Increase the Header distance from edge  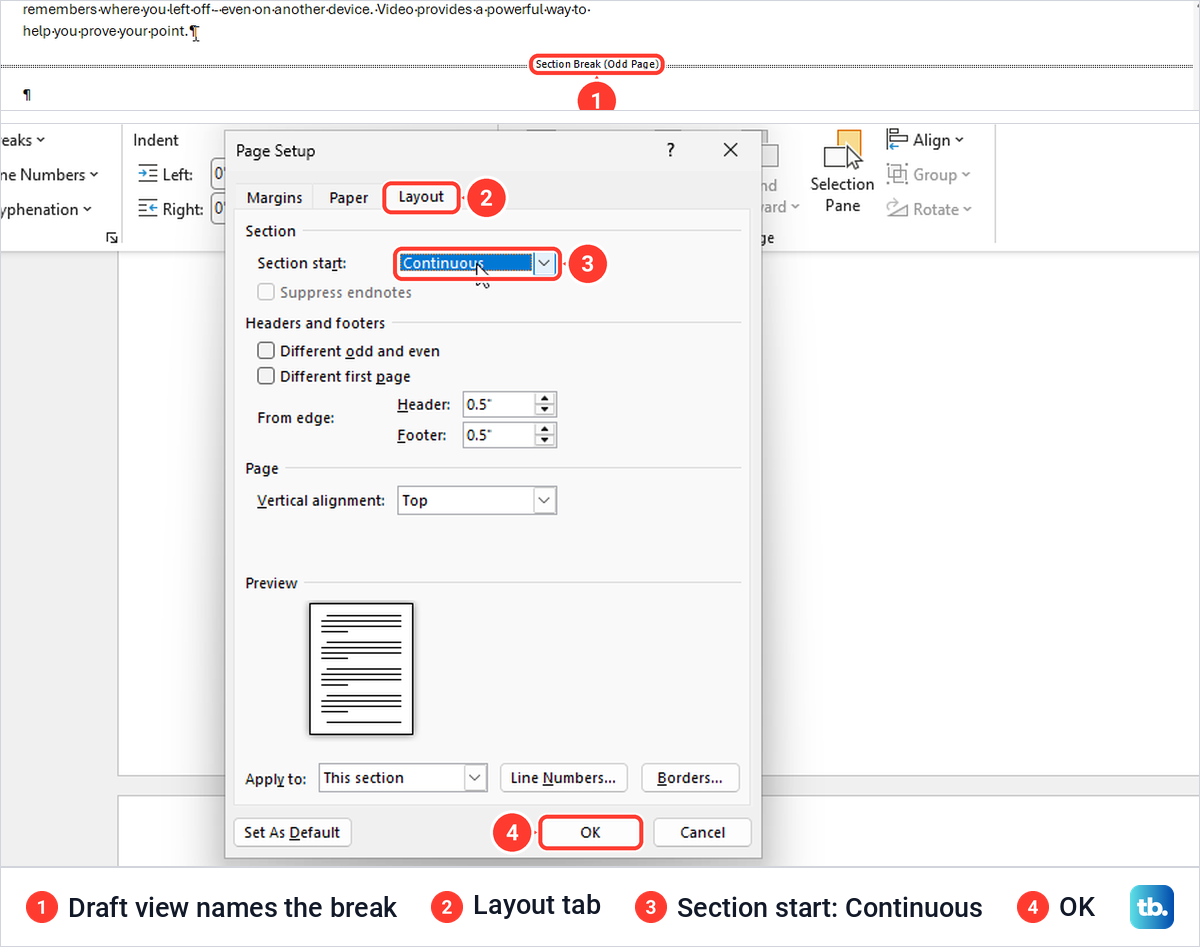click(545, 399)
